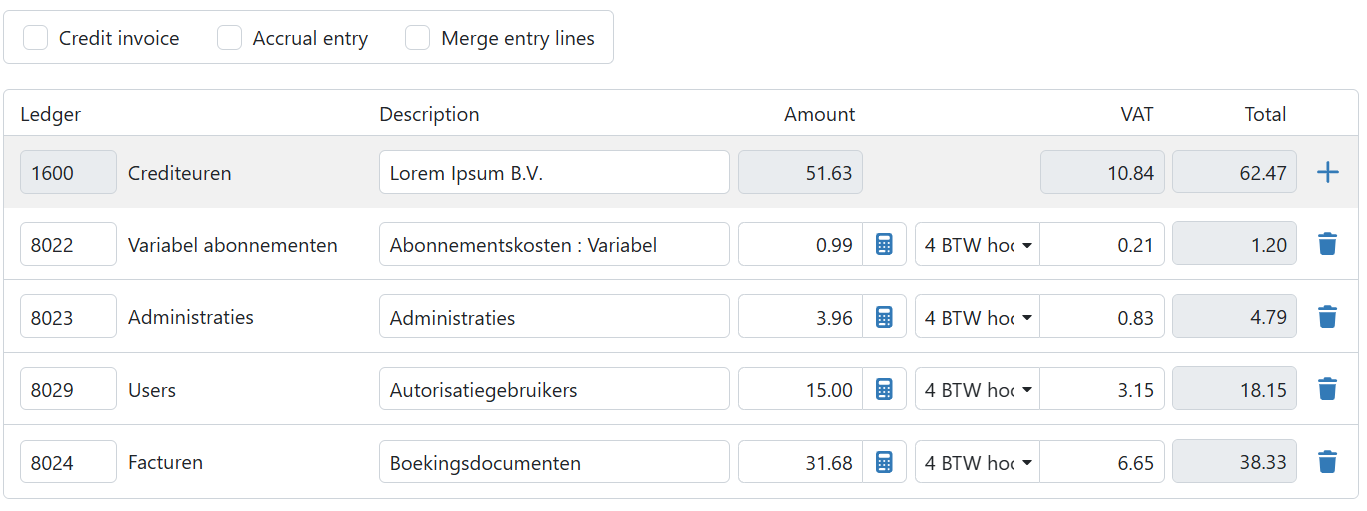Focus the Boekingsdocumenten description field
Viewport: 1367px width, 511px height.
554,461
